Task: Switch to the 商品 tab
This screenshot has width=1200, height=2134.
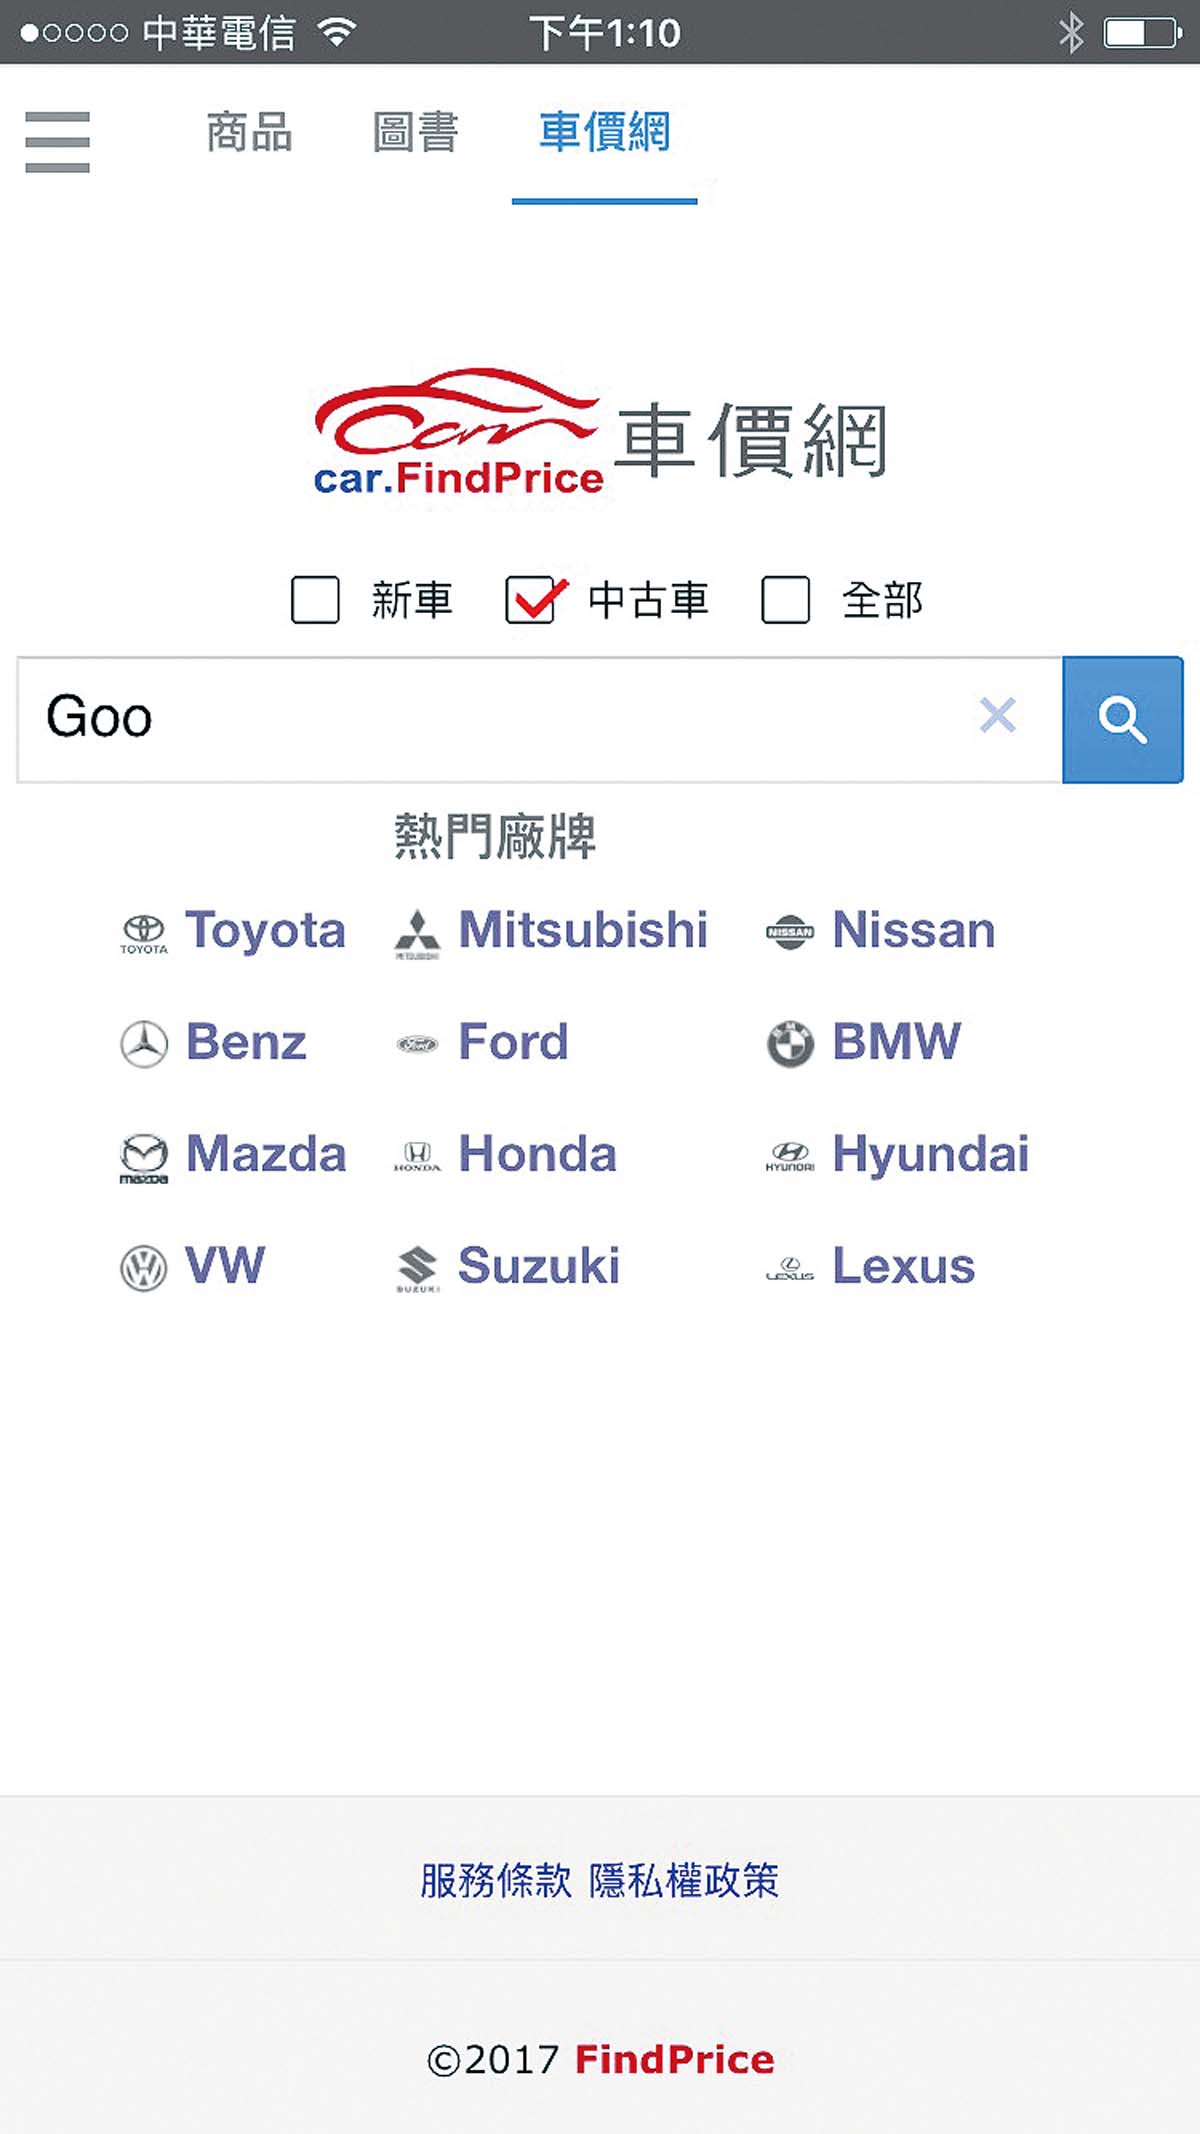Action: [249, 133]
